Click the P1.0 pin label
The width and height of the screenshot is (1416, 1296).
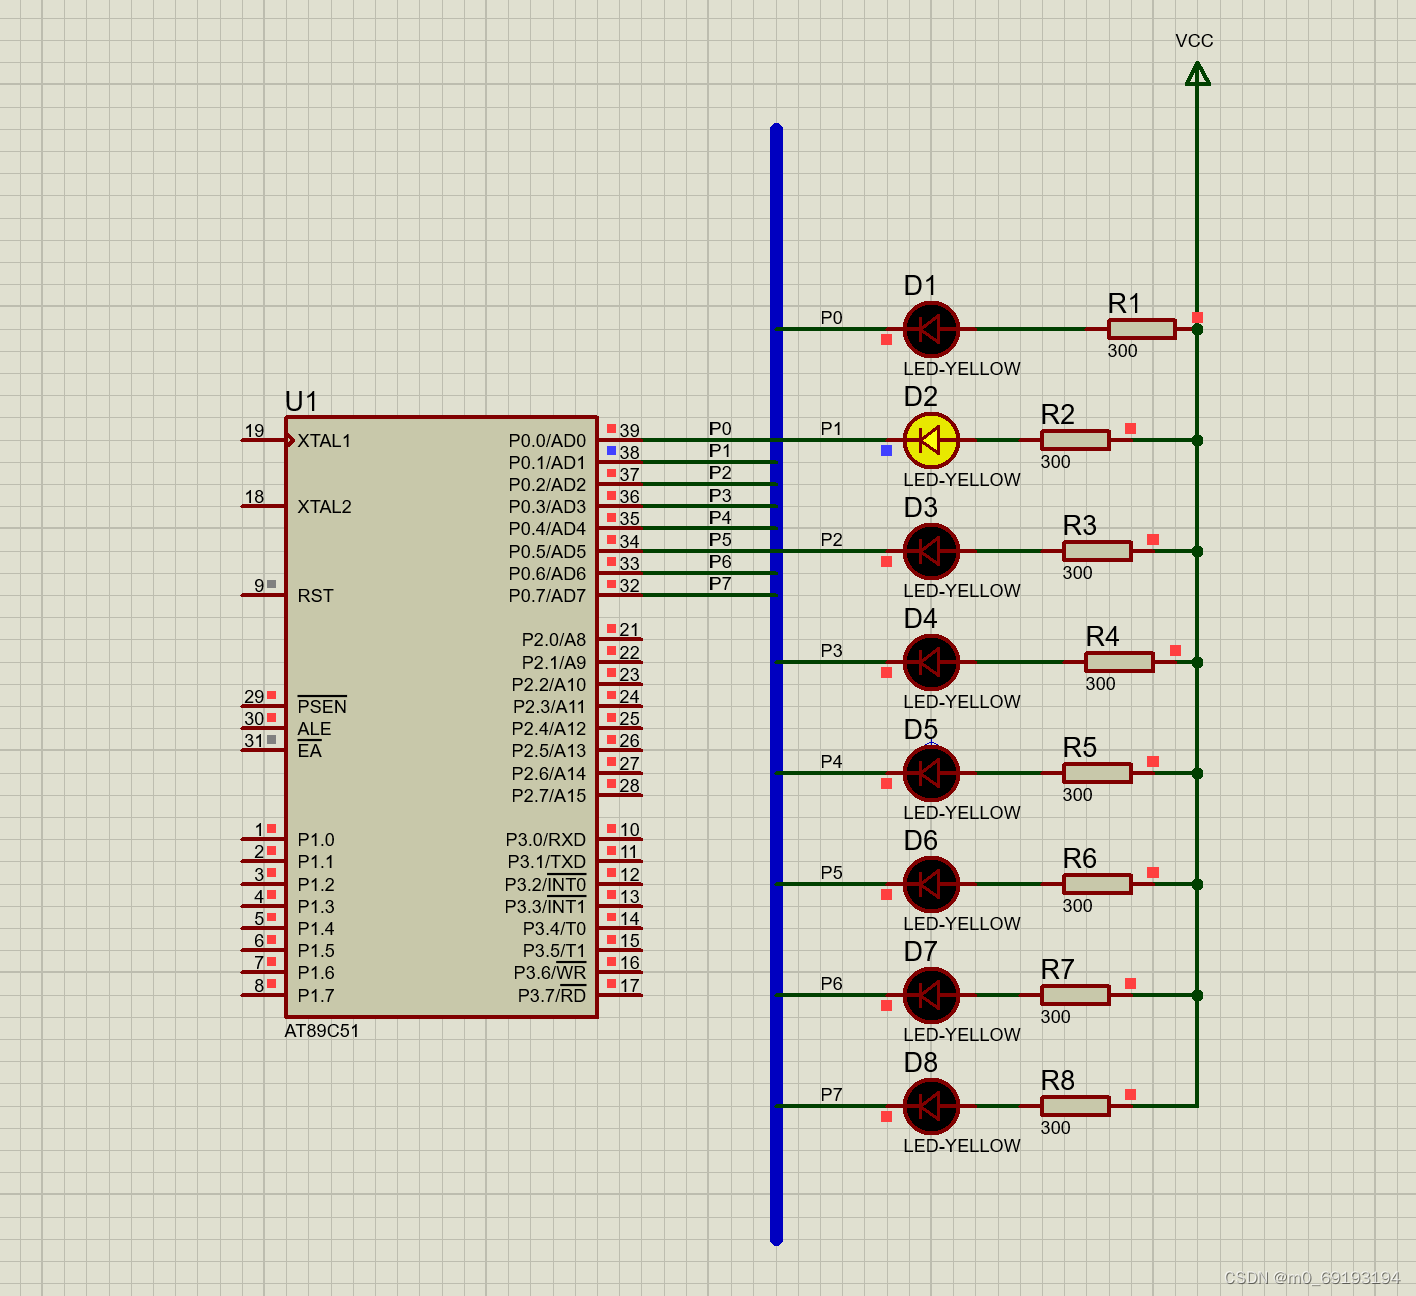pos(316,840)
